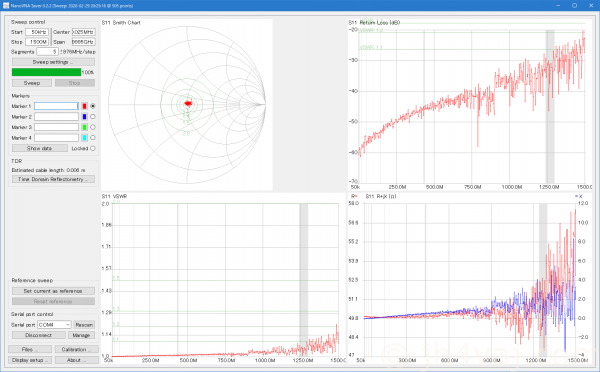Open Display setup options
The image size is (600, 372).
(30, 360)
